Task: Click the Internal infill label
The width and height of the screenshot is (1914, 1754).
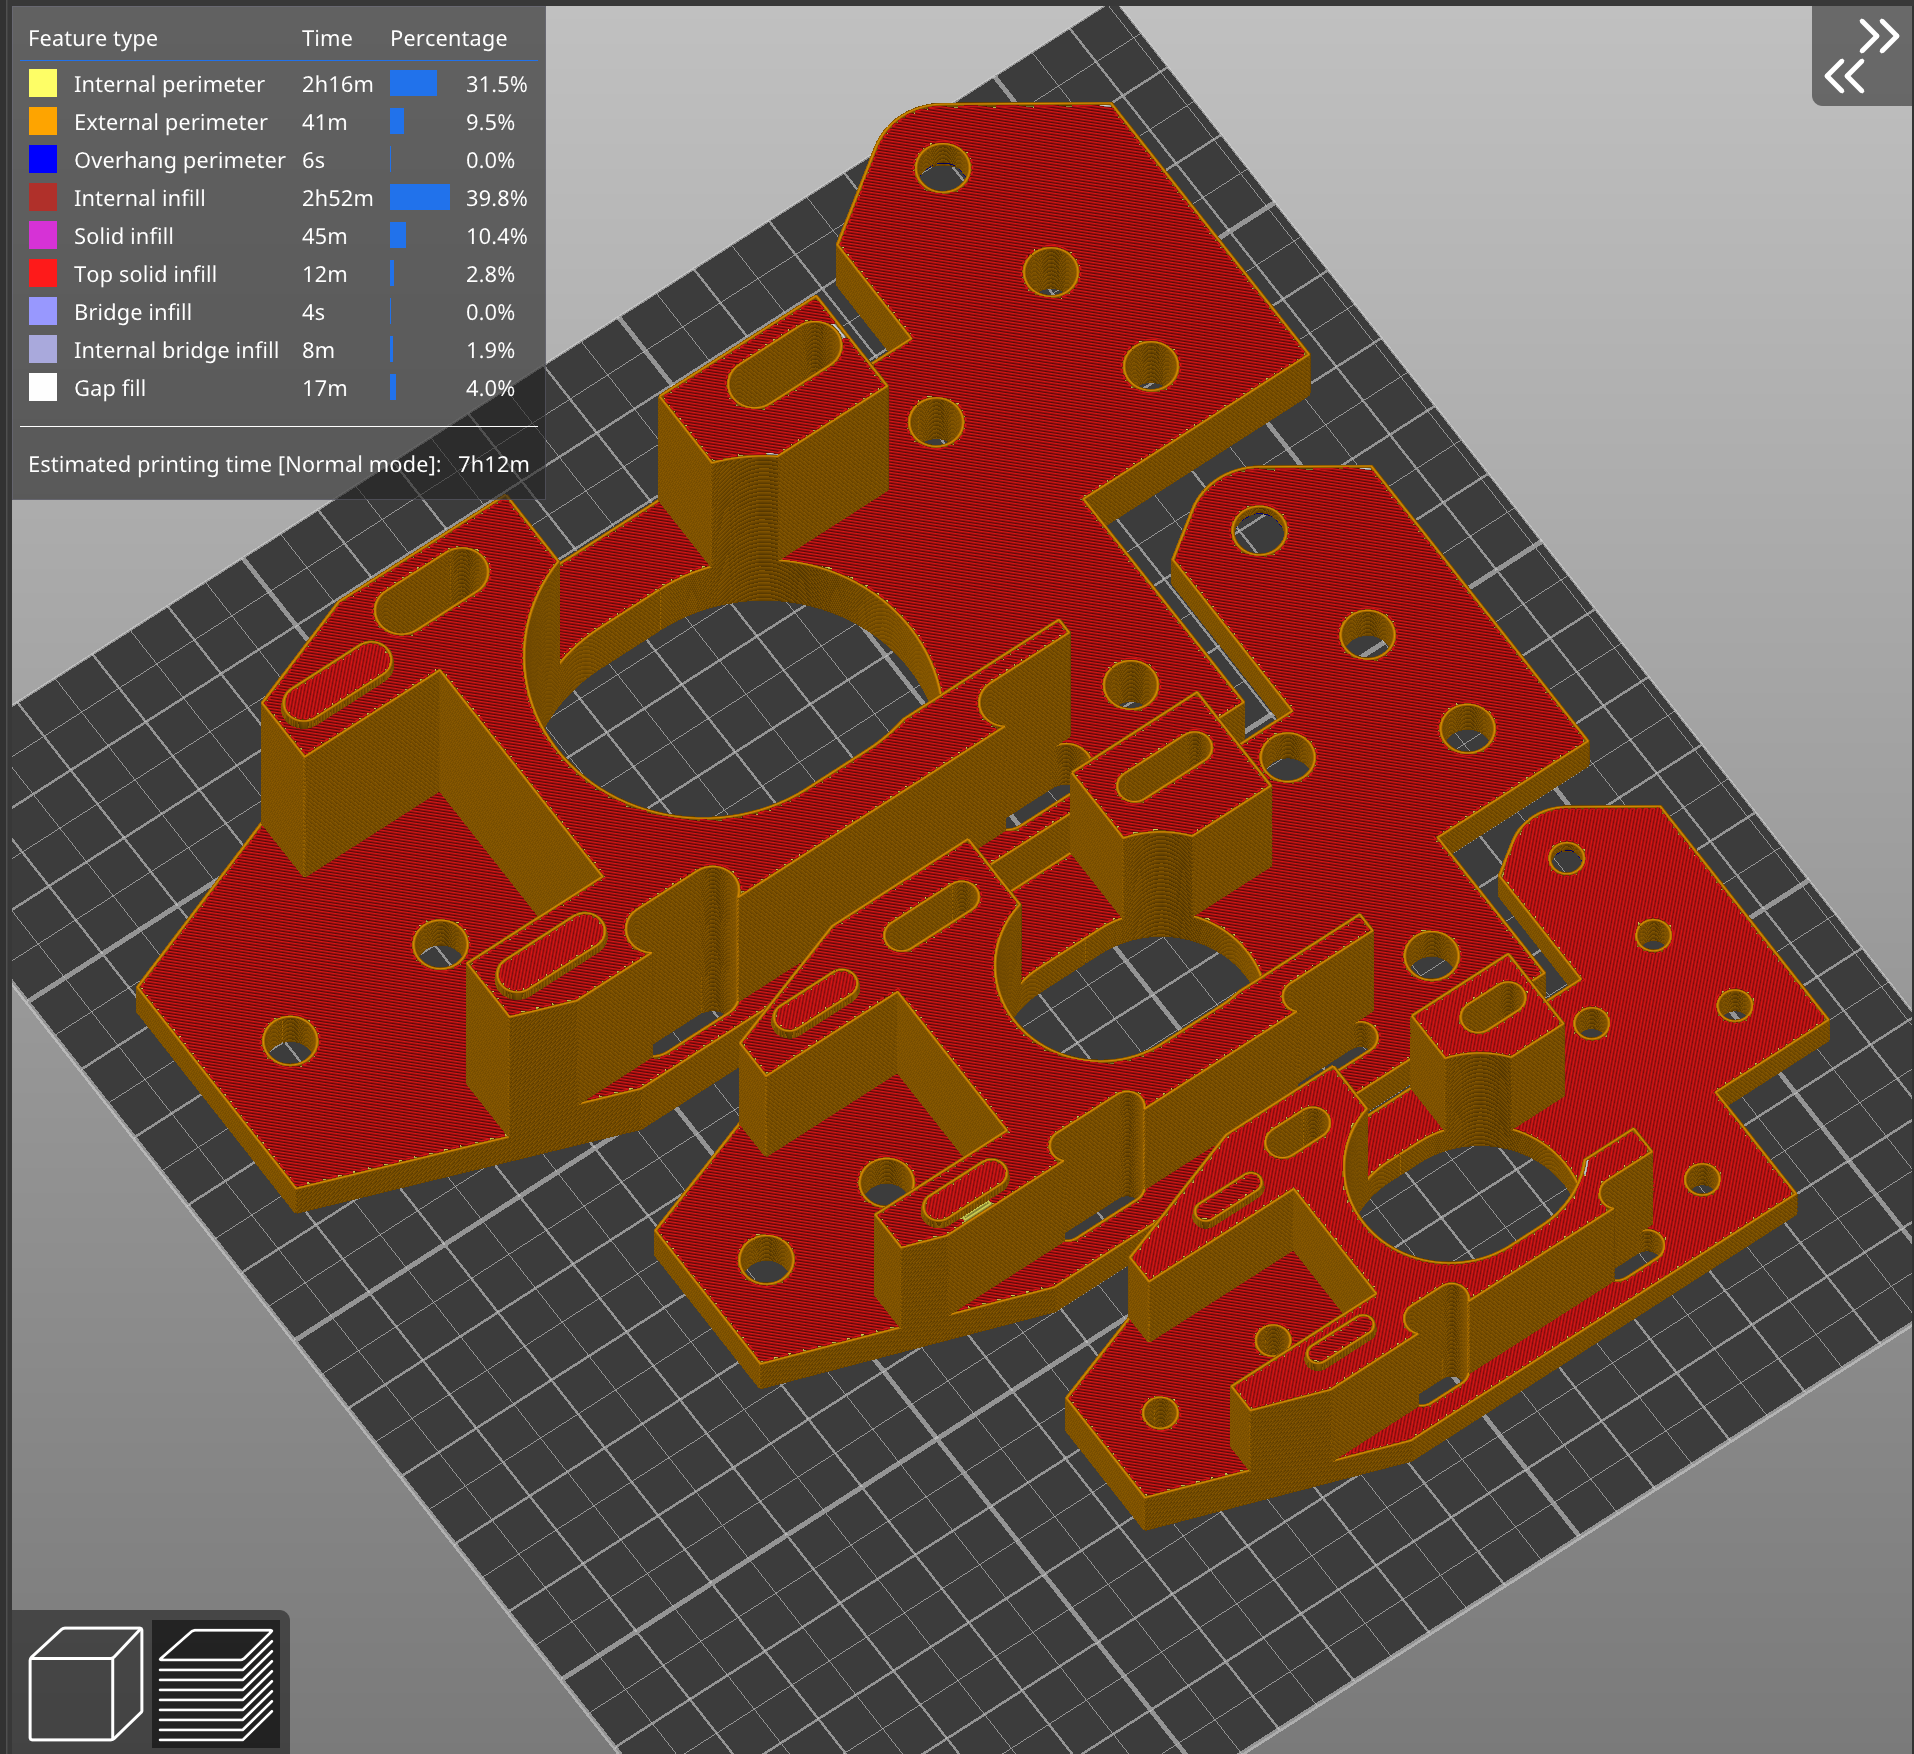Action: pyautogui.click(x=140, y=198)
